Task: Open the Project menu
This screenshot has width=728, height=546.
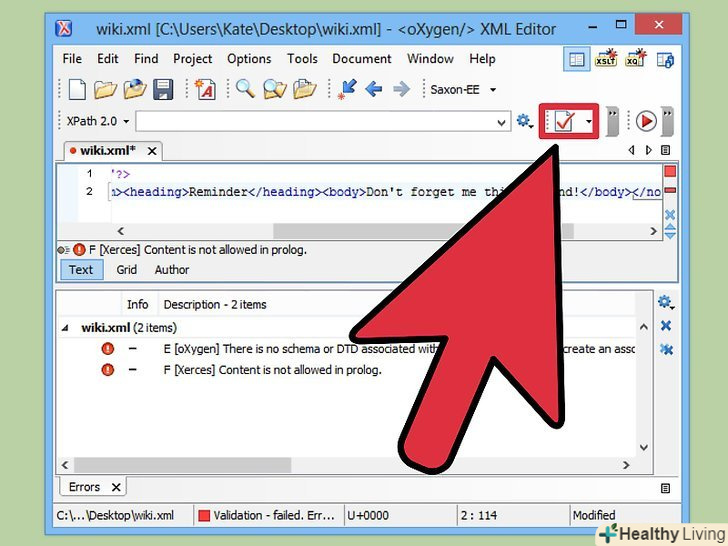Action: click(192, 59)
